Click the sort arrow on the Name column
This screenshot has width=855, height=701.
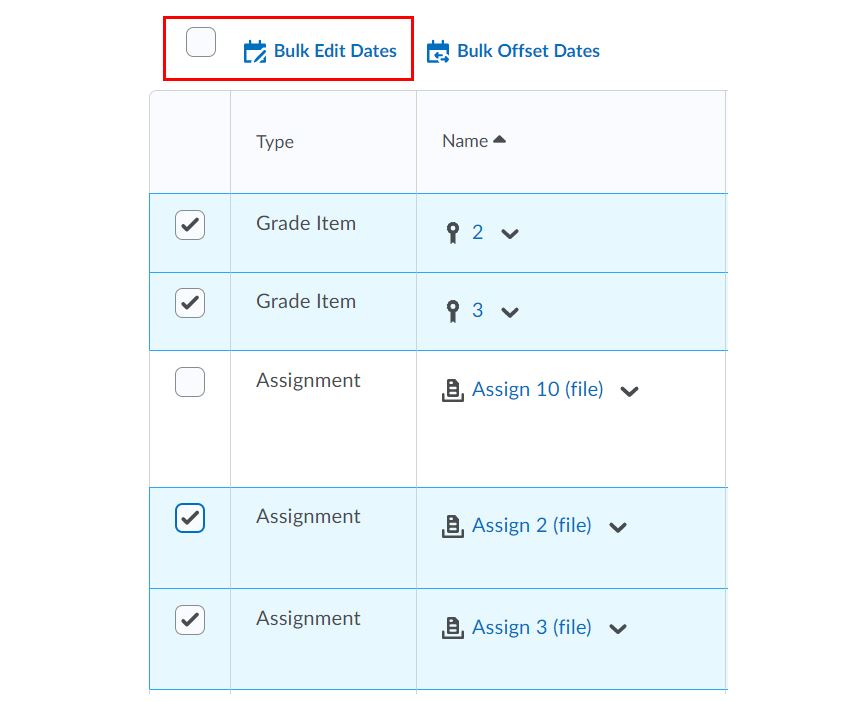(500, 137)
